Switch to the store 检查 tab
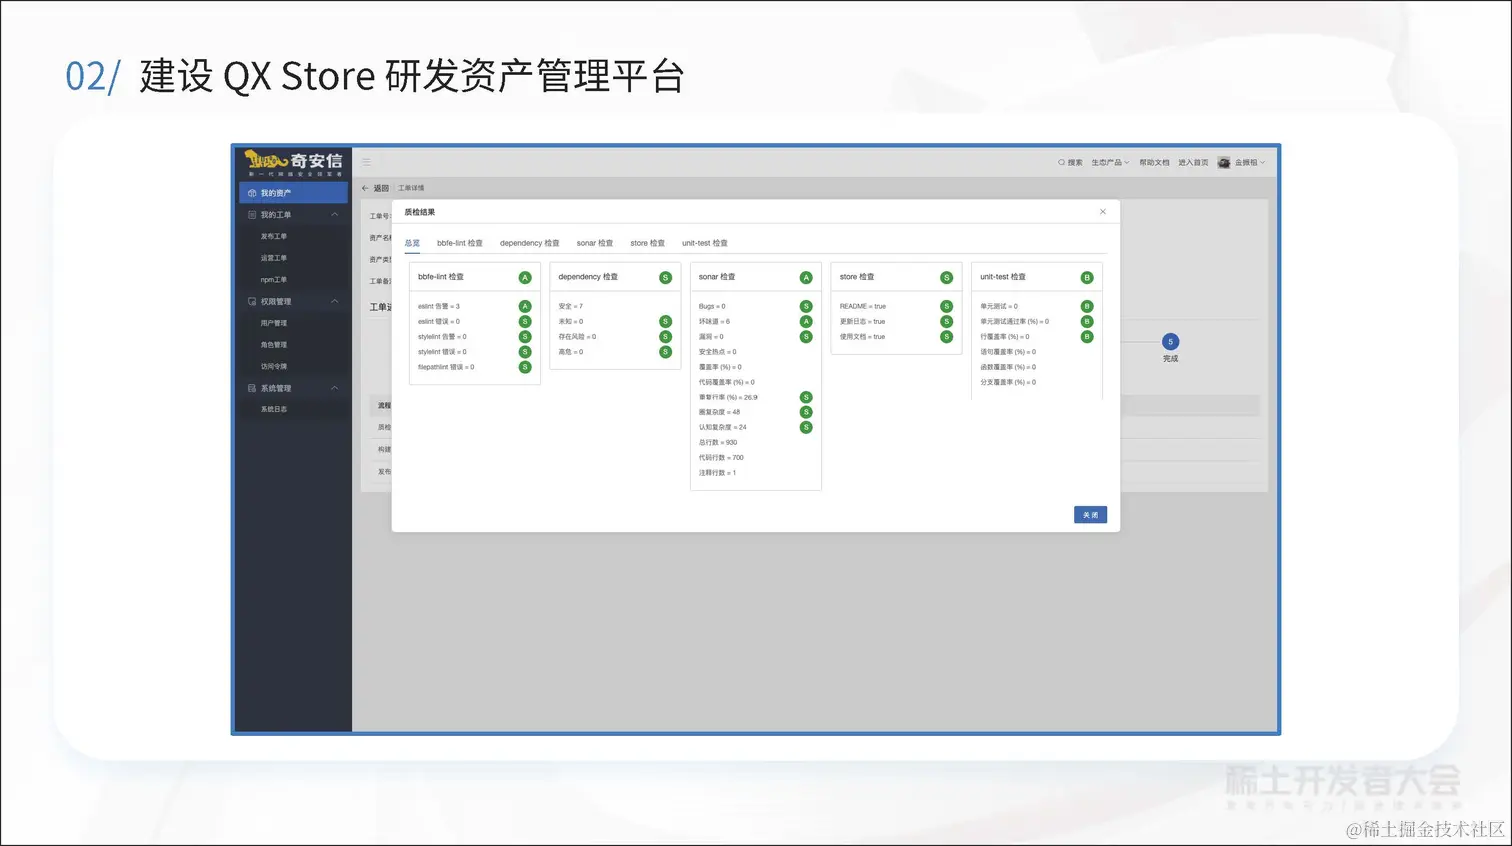1512x846 pixels. (x=648, y=243)
